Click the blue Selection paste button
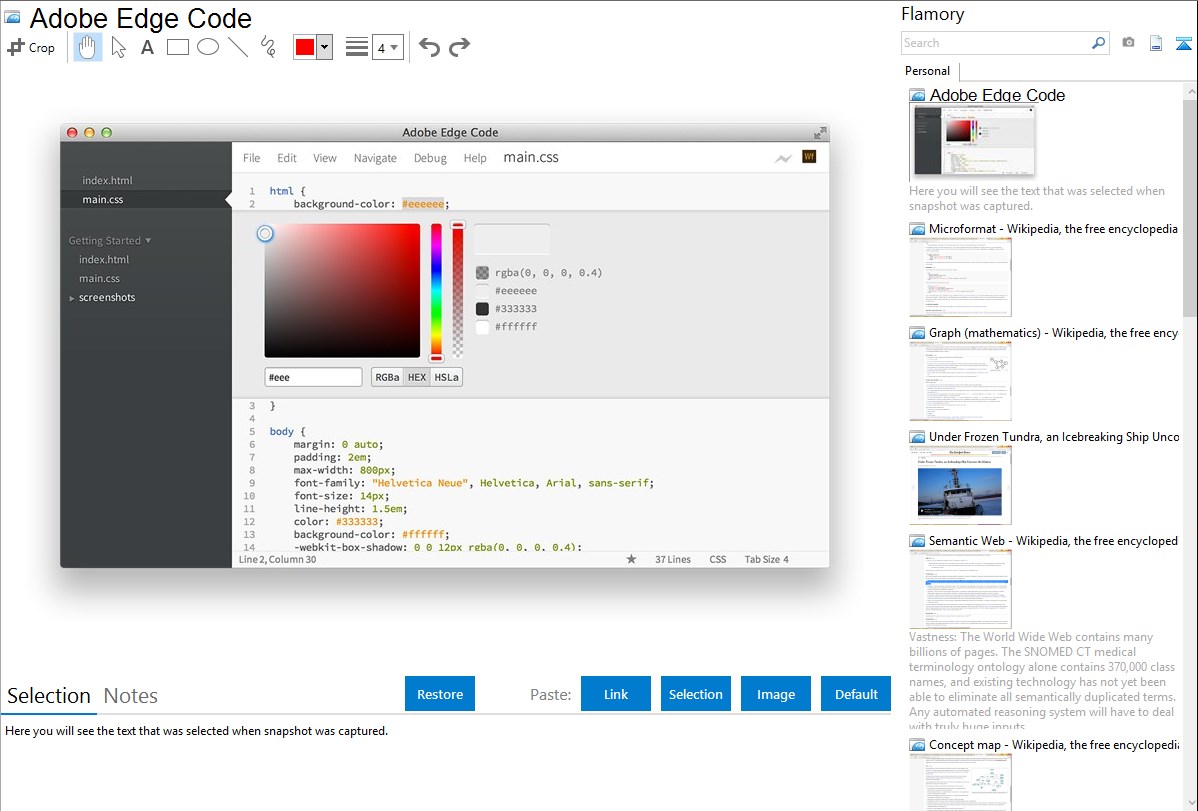The height and width of the screenshot is (811, 1198). (695, 694)
